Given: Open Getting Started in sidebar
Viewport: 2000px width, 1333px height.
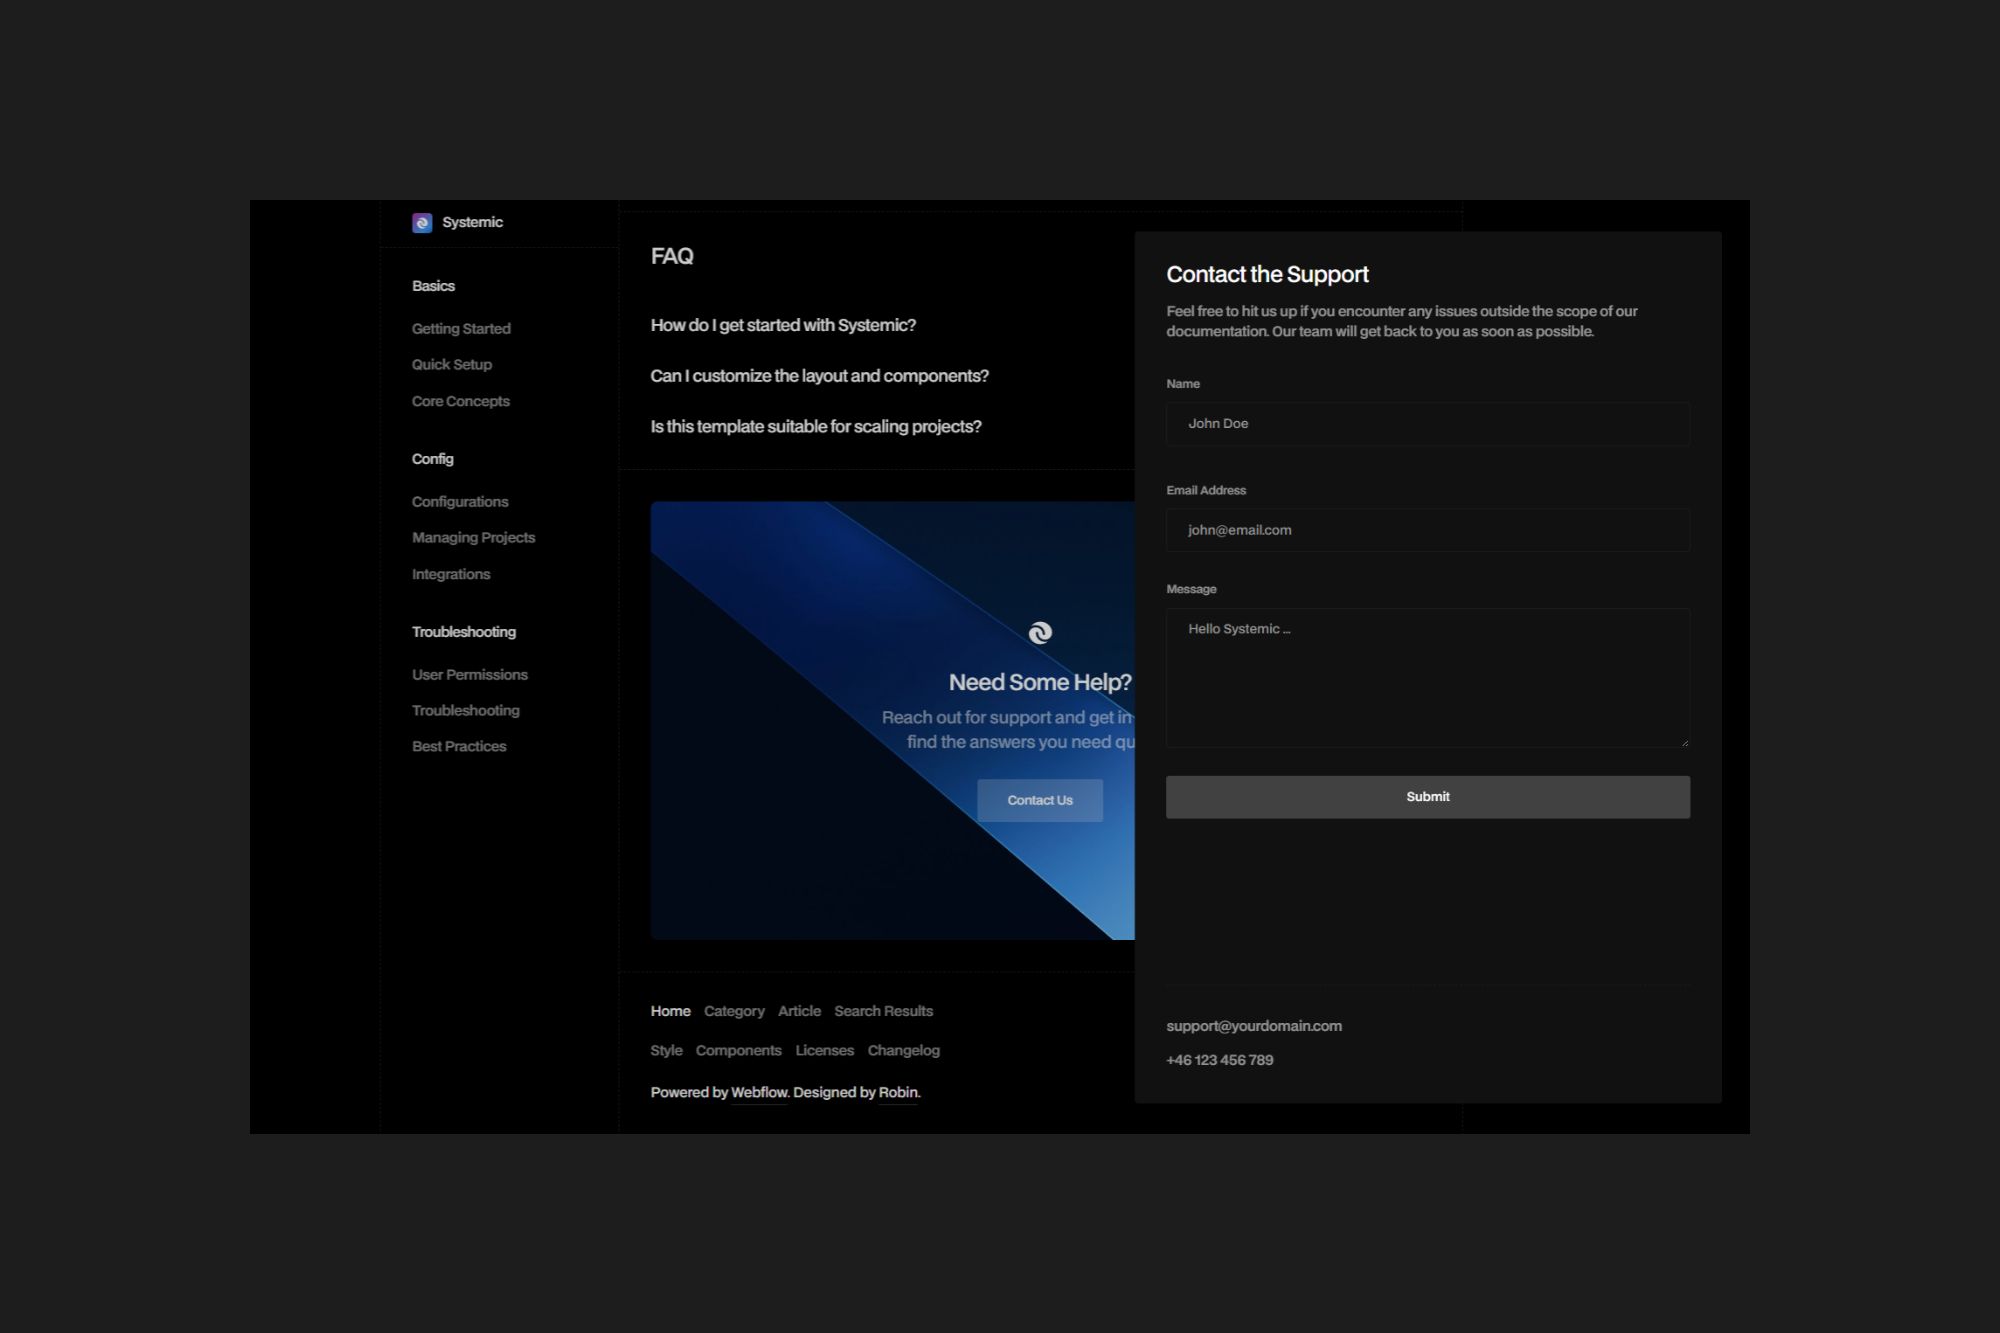Looking at the screenshot, I should (461, 328).
